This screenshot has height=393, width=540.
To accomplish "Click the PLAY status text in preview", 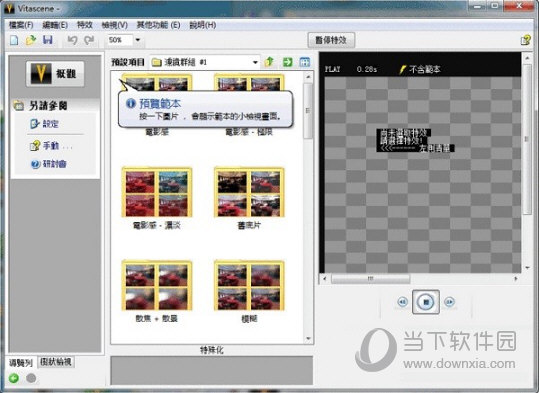I will (x=333, y=69).
